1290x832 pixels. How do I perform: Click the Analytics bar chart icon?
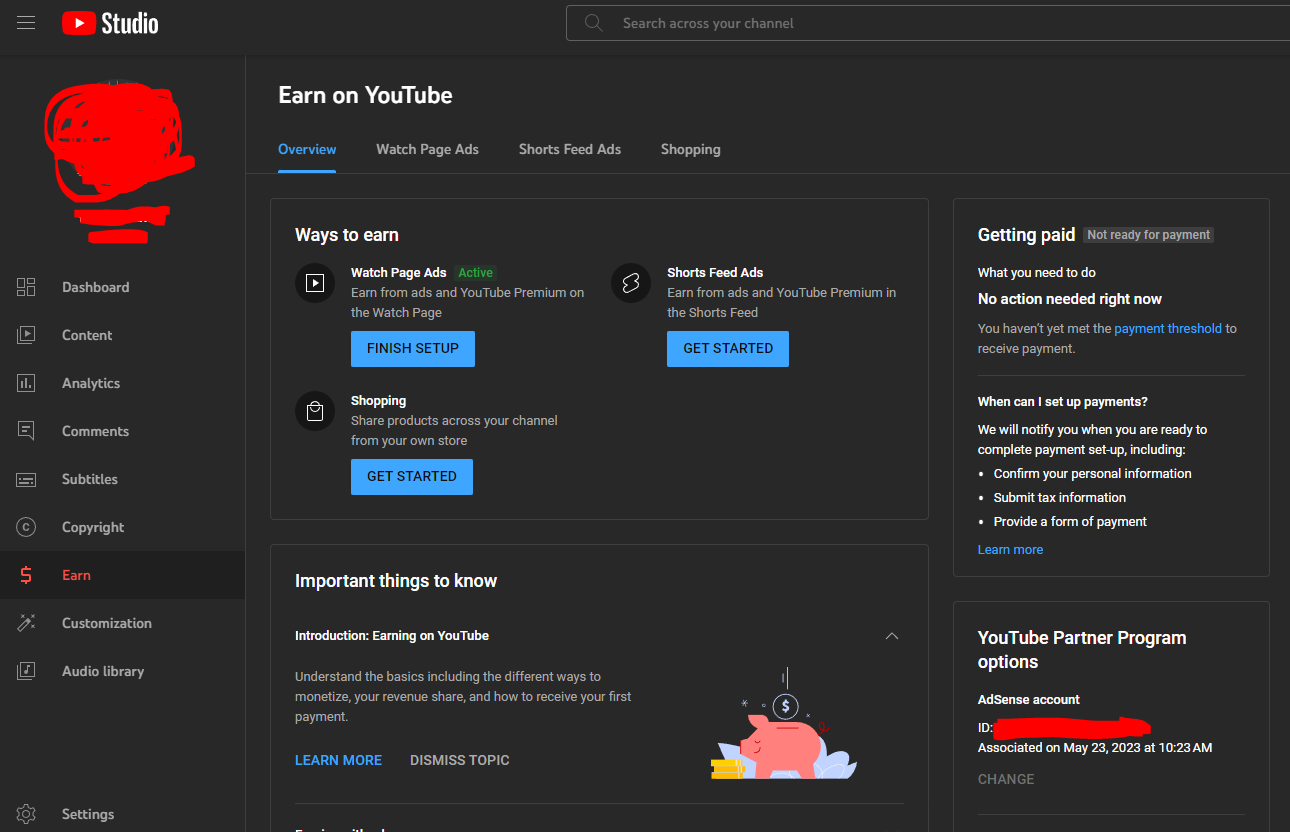pos(26,383)
